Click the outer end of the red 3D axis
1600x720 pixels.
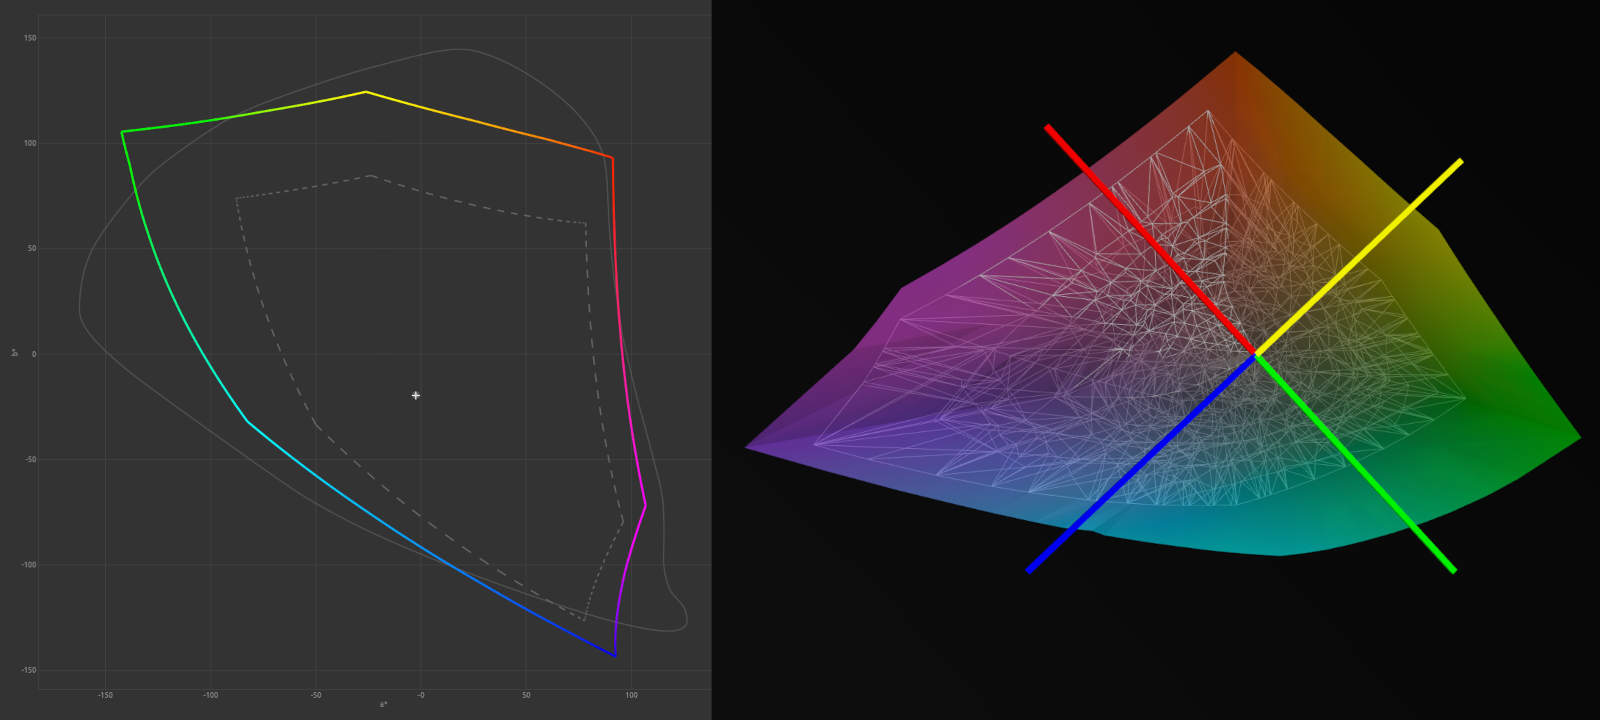[1047, 127]
